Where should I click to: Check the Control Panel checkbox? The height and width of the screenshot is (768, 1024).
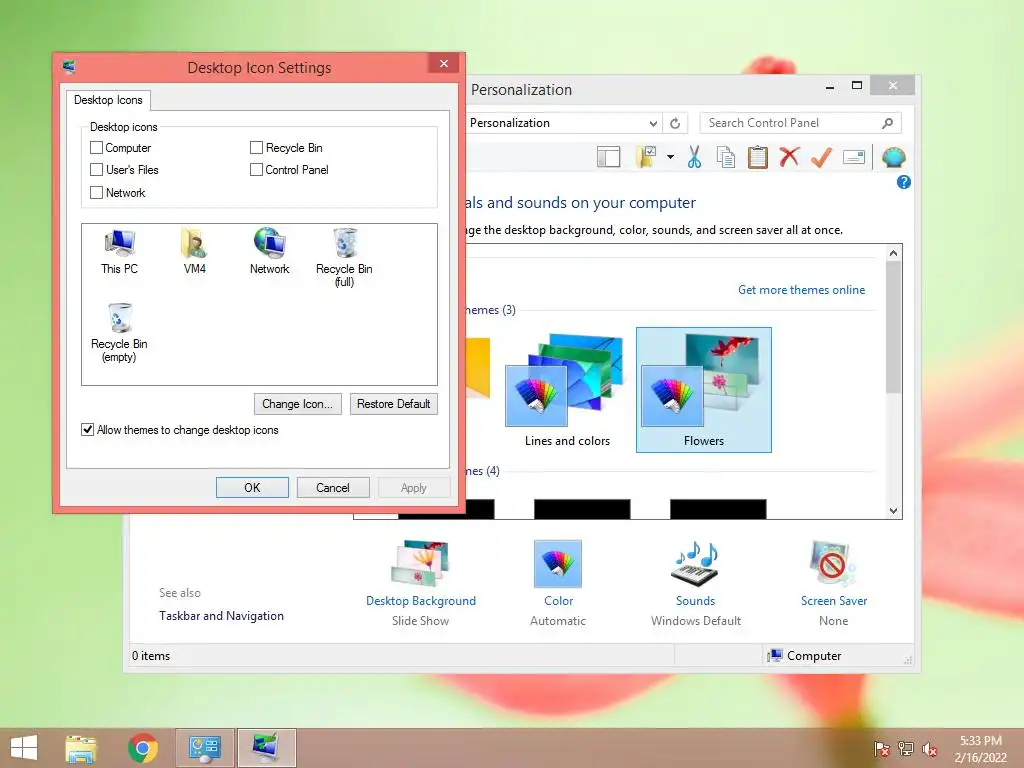pos(256,170)
